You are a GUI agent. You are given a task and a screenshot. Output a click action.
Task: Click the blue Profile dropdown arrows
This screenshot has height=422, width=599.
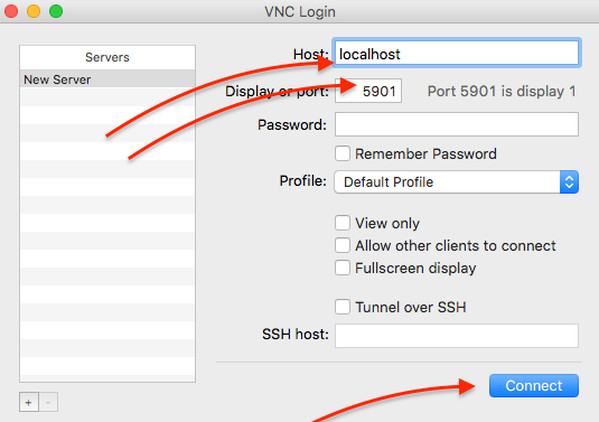coord(569,182)
